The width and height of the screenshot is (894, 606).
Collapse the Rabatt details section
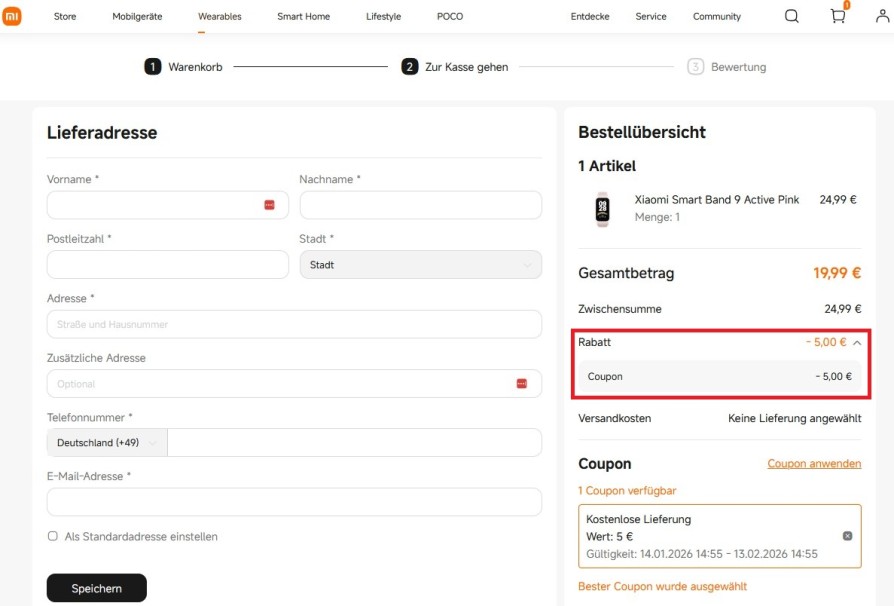[857, 342]
